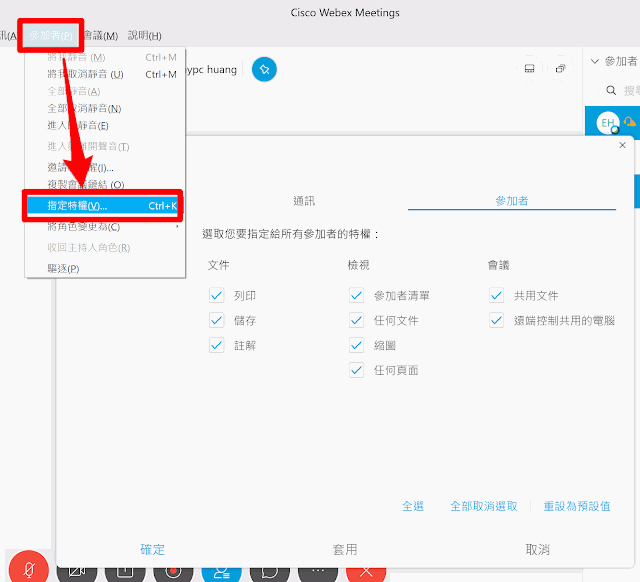Click the 全部取消選取 link

click(x=484, y=506)
